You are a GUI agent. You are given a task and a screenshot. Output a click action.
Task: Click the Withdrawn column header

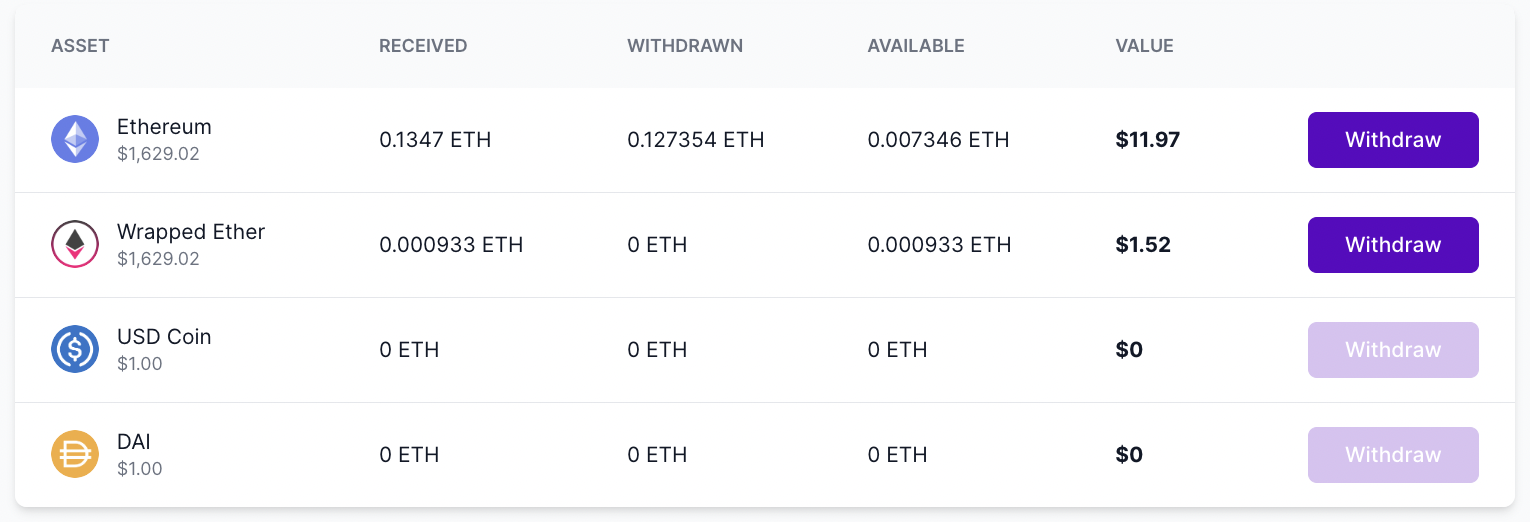tap(685, 46)
